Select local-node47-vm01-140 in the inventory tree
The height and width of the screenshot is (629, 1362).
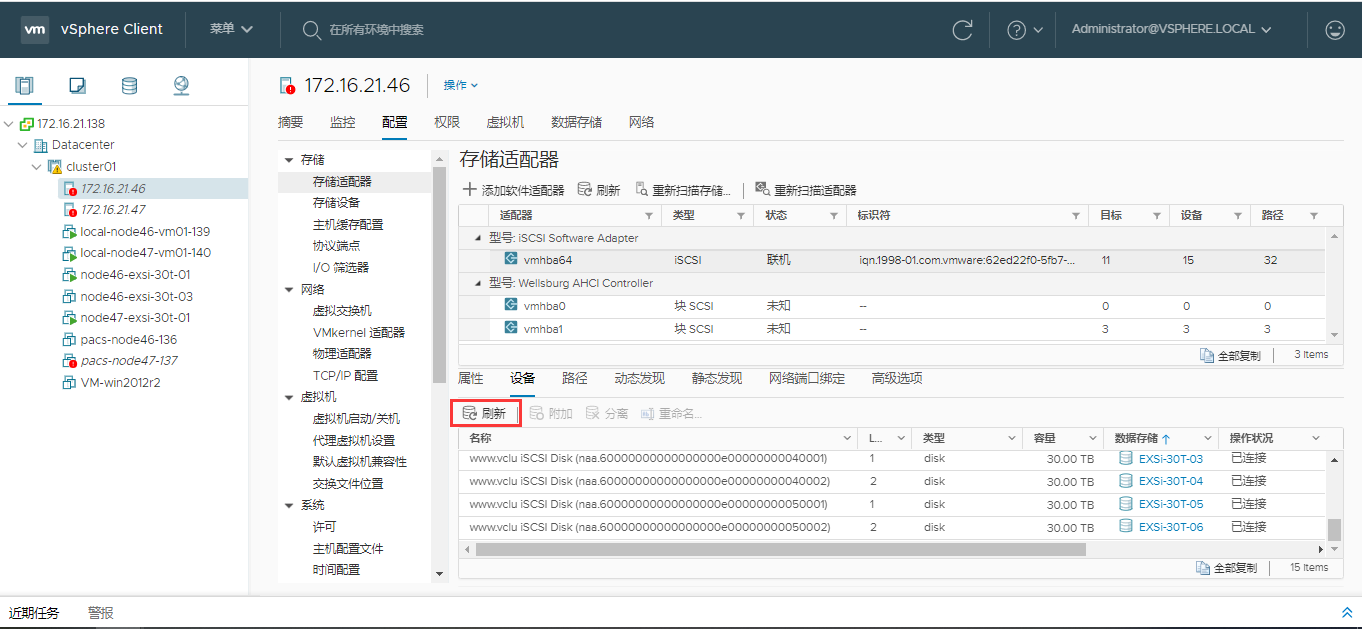pyautogui.click(x=146, y=253)
